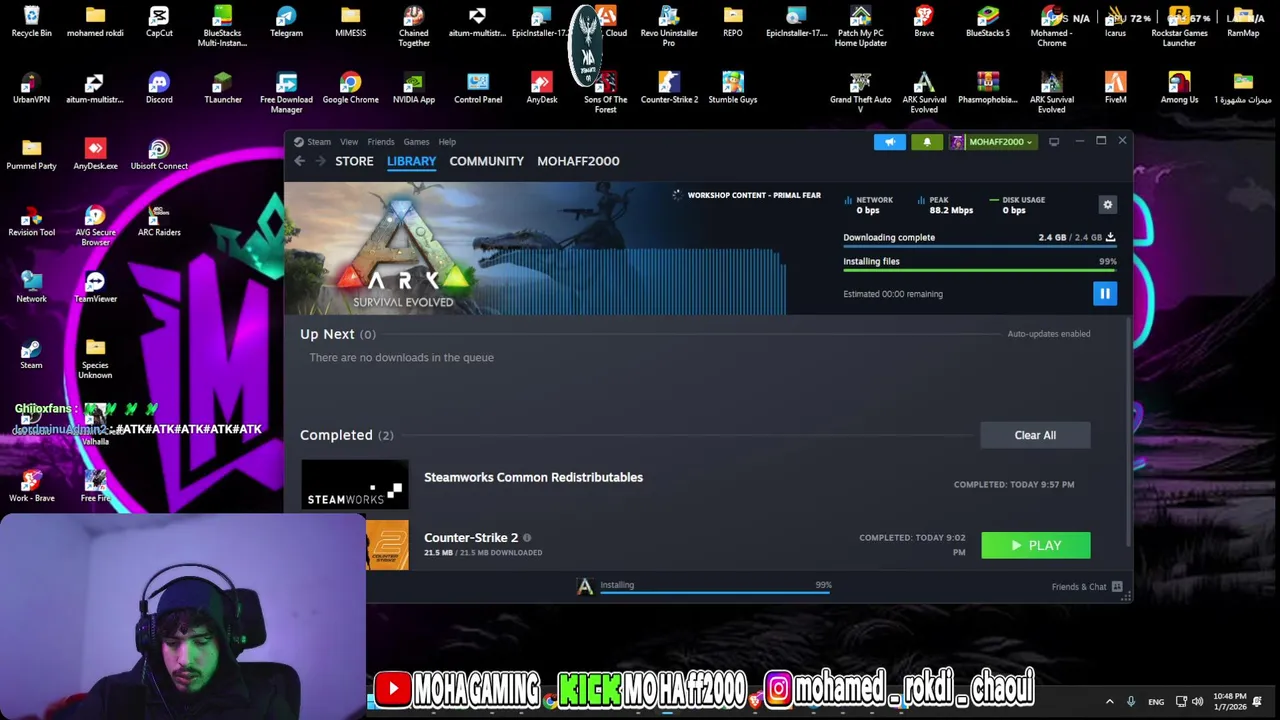1280x720 pixels.
Task: Click Auto-updates enabled text
Action: [1049, 334]
